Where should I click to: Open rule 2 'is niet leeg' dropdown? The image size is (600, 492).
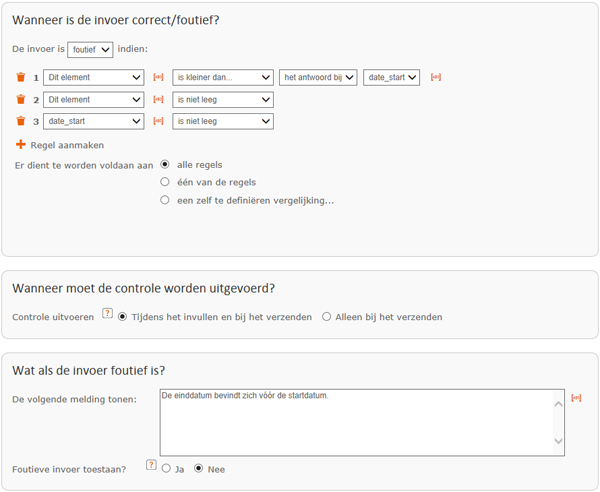point(223,99)
